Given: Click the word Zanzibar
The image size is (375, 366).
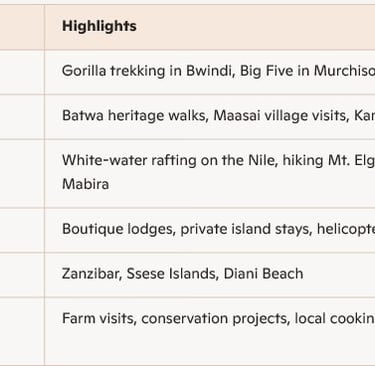Looking at the screenshot, I should pyautogui.click(x=91, y=274).
